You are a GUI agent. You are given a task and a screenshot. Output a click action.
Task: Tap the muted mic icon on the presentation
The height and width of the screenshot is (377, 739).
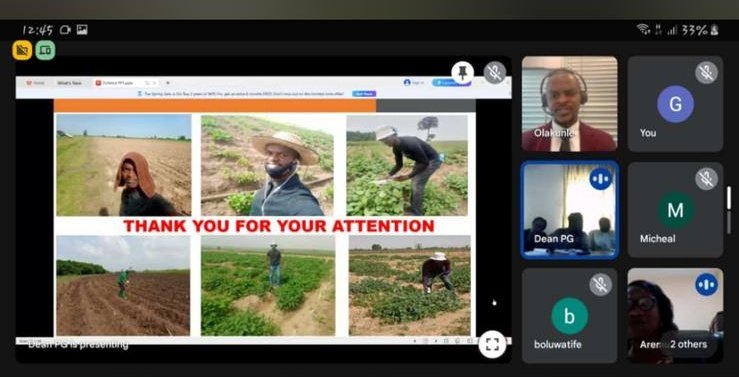494,73
